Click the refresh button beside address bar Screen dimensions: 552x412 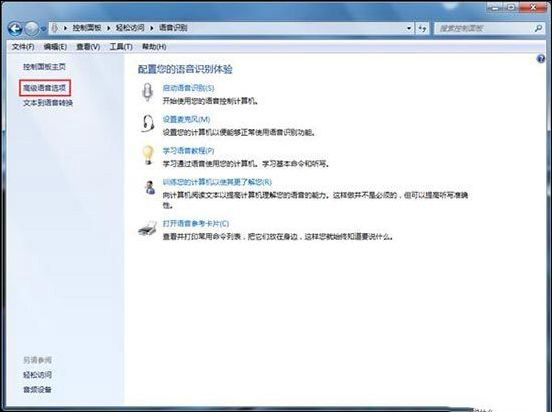click(422, 28)
